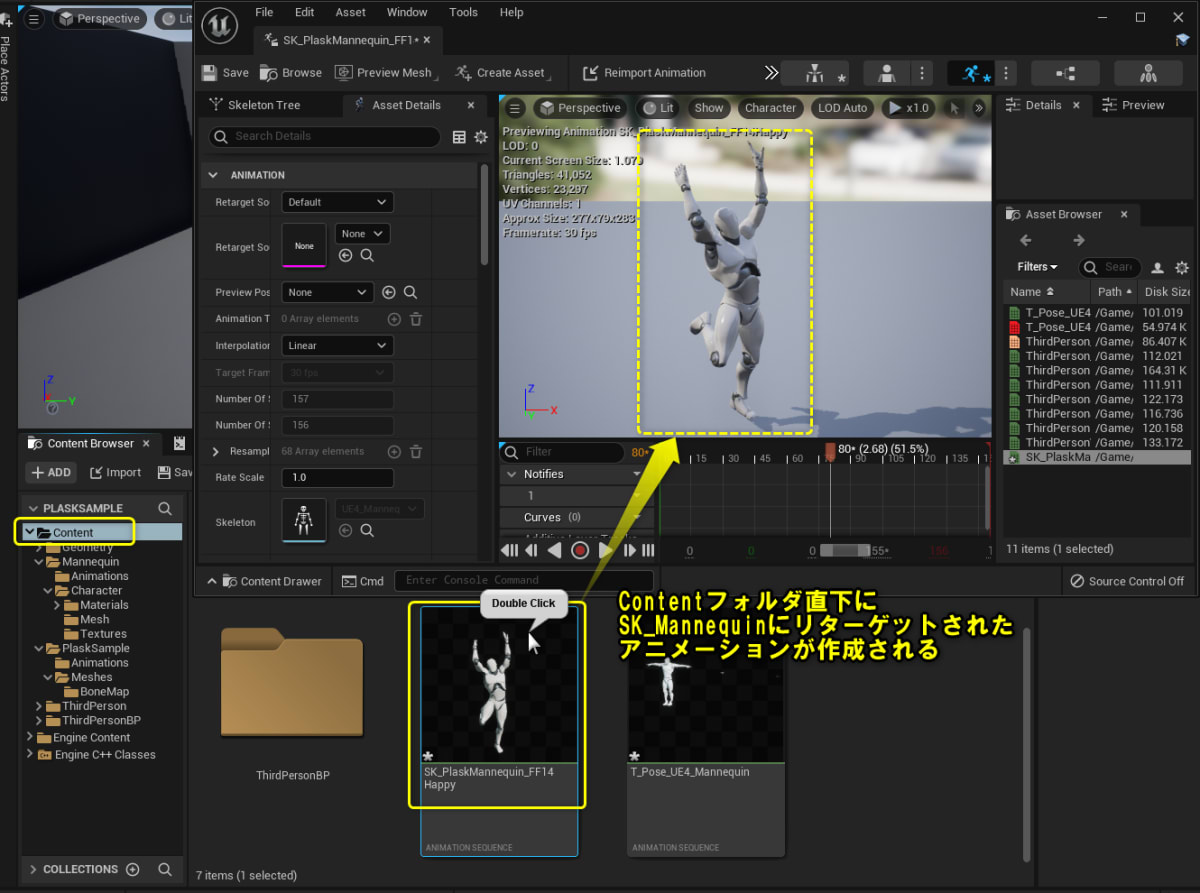1200x893 pixels.
Task: Open the Asset Details settings gear
Action: click(481, 137)
